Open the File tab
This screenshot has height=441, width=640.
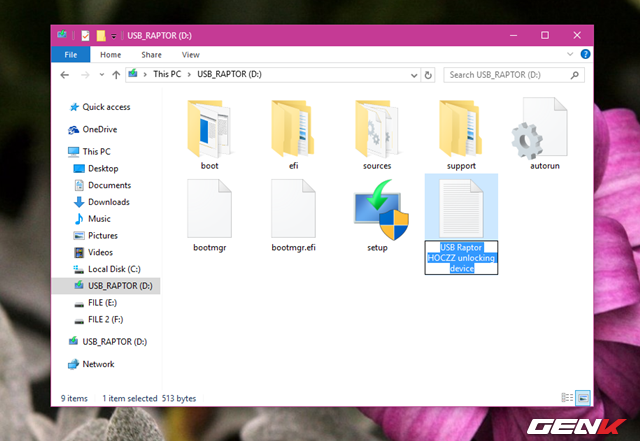[x=71, y=54]
